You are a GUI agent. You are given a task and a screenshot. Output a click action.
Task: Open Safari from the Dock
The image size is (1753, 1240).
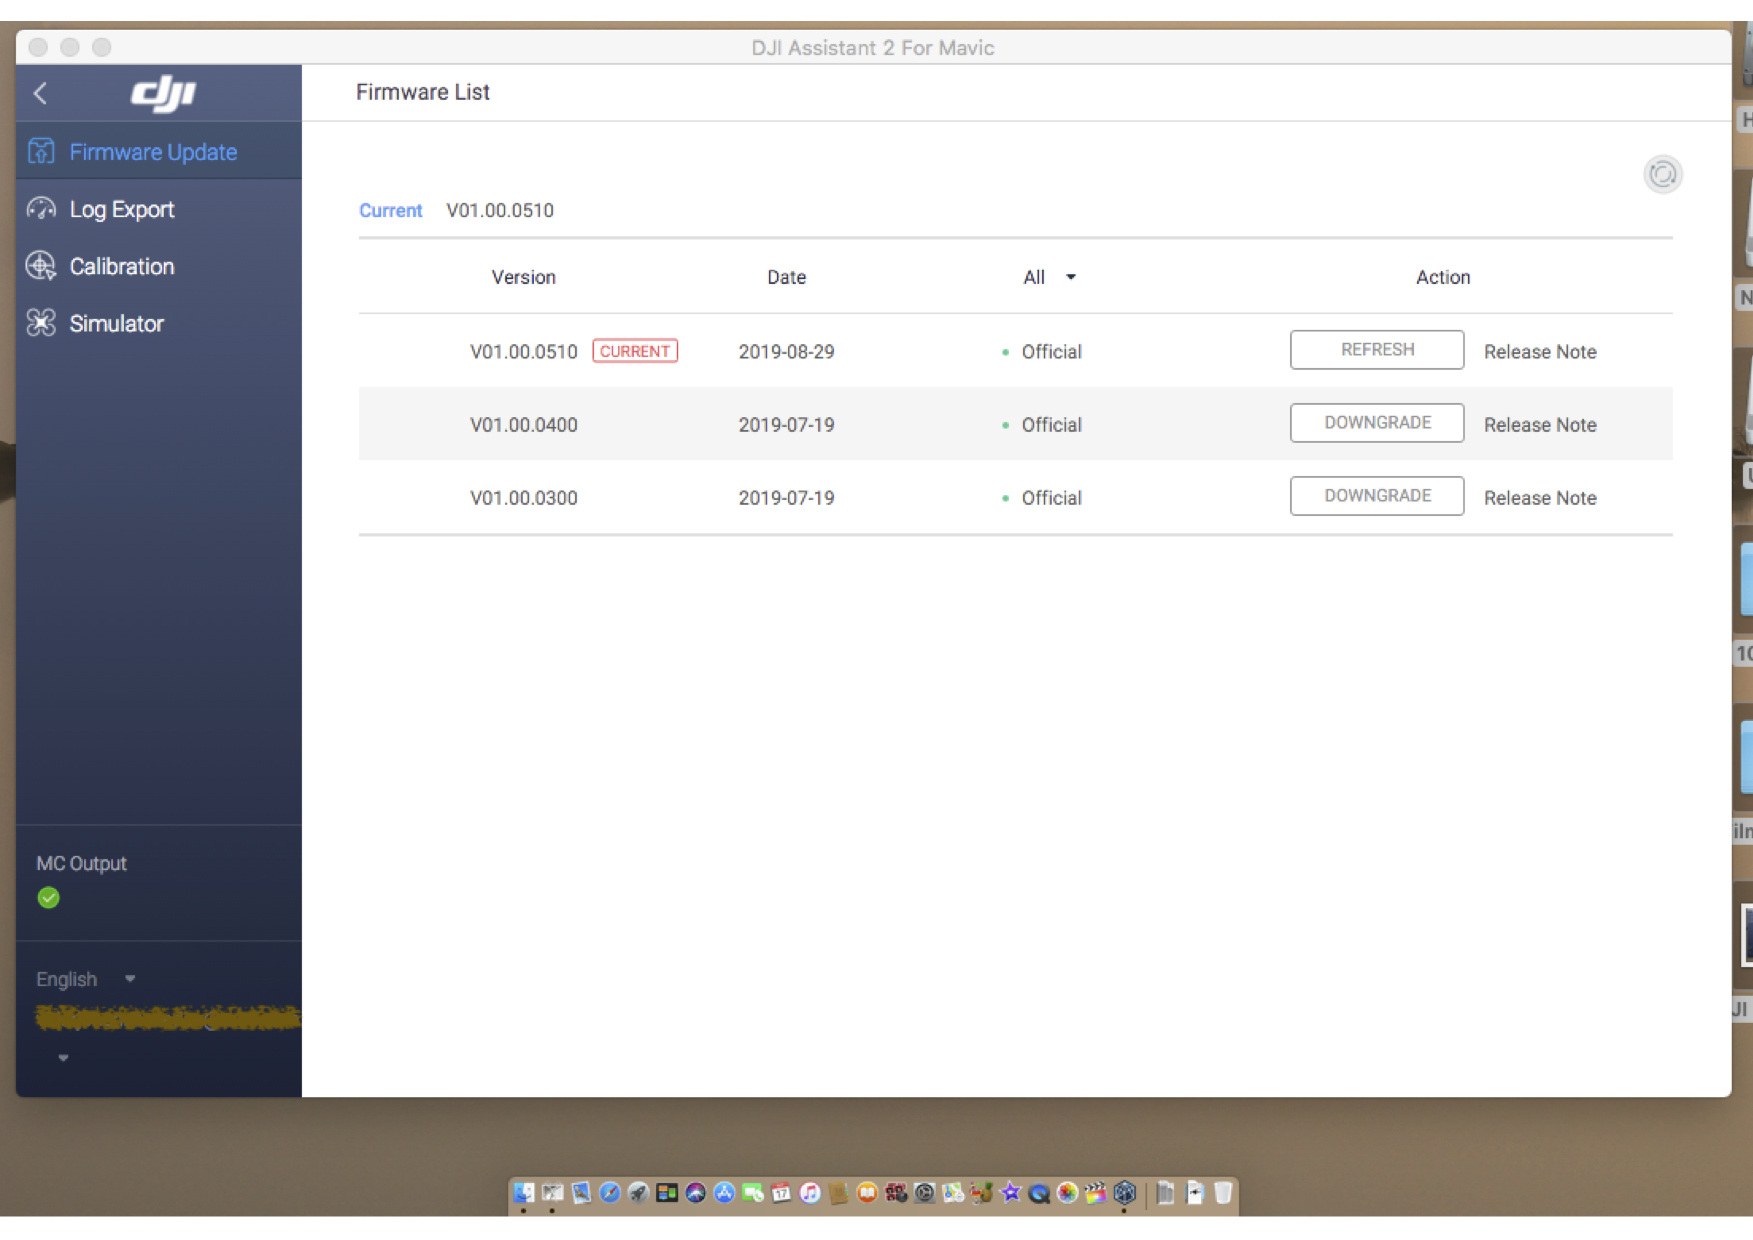[x=609, y=1193]
